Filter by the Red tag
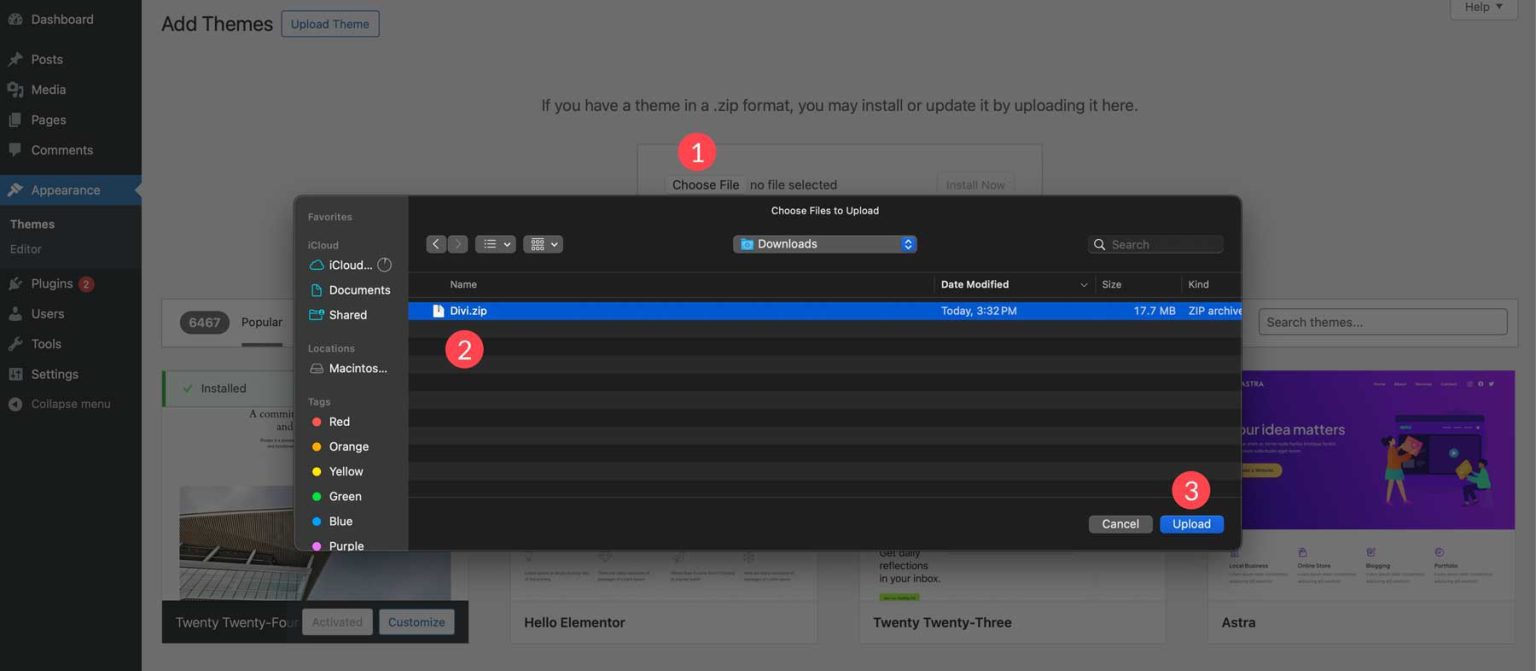Viewport: 1536px width, 671px height. (339, 422)
